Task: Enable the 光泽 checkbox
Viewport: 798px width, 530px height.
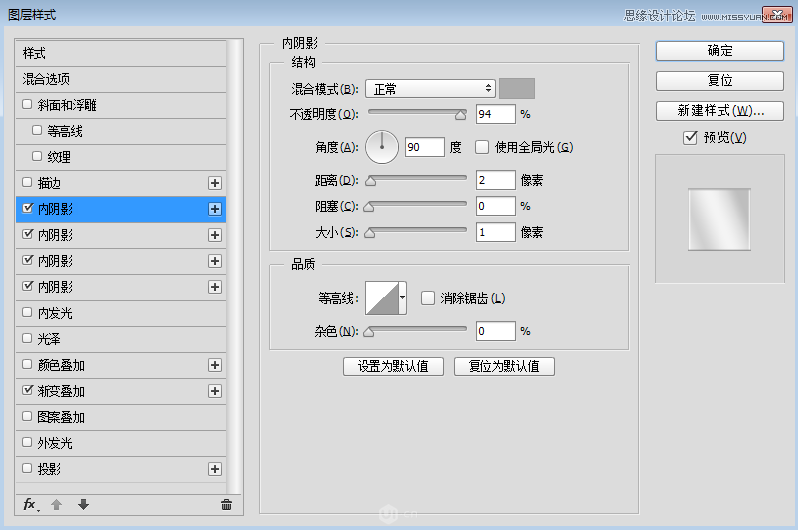Action: tap(27, 338)
